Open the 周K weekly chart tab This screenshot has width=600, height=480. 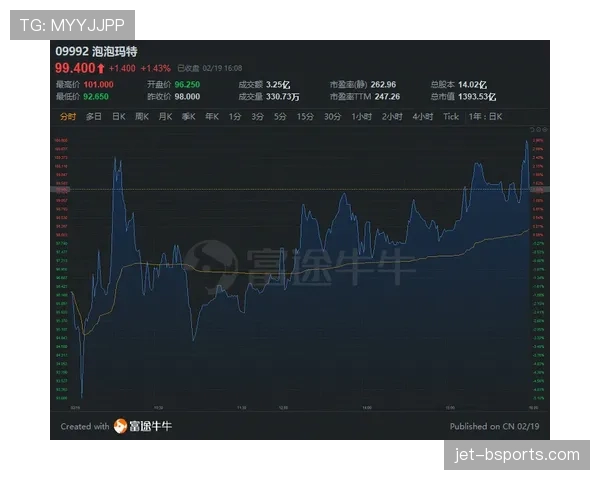point(142,116)
